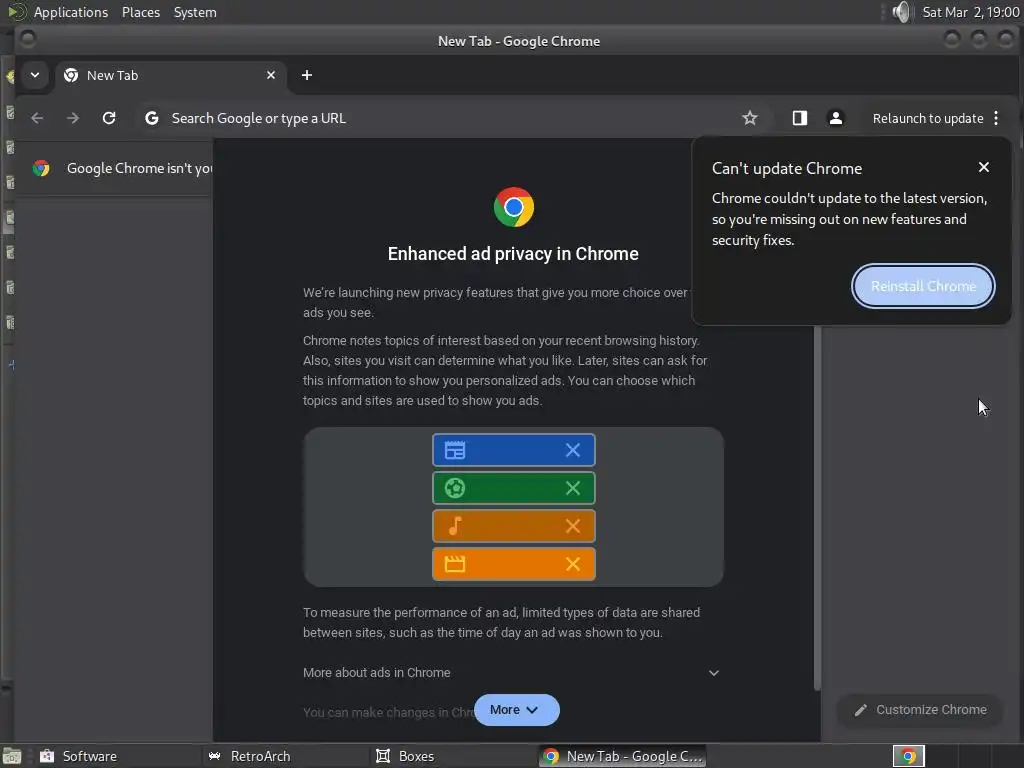This screenshot has width=1024, height=768.
Task: Dismiss the Can't update Chrome popup
Action: pyautogui.click(x=984, y=167)
